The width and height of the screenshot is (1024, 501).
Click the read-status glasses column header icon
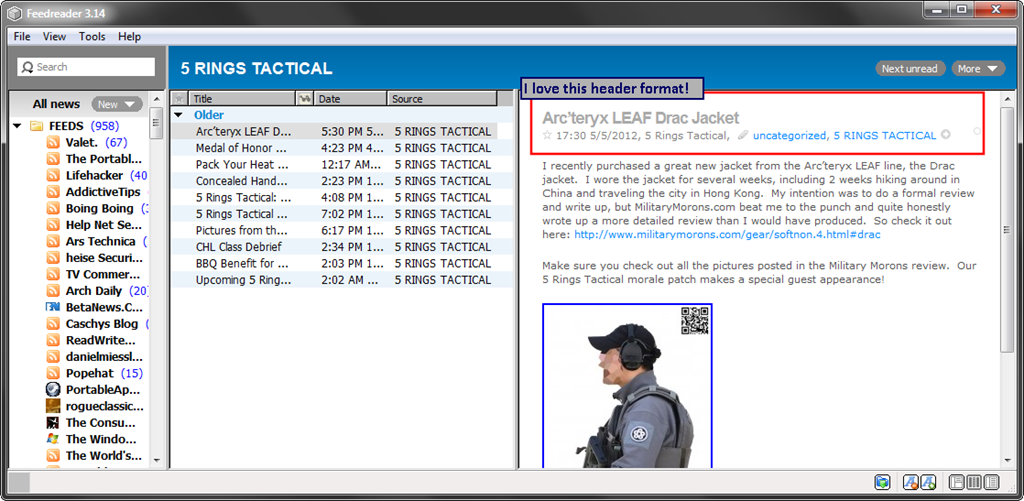304,99
